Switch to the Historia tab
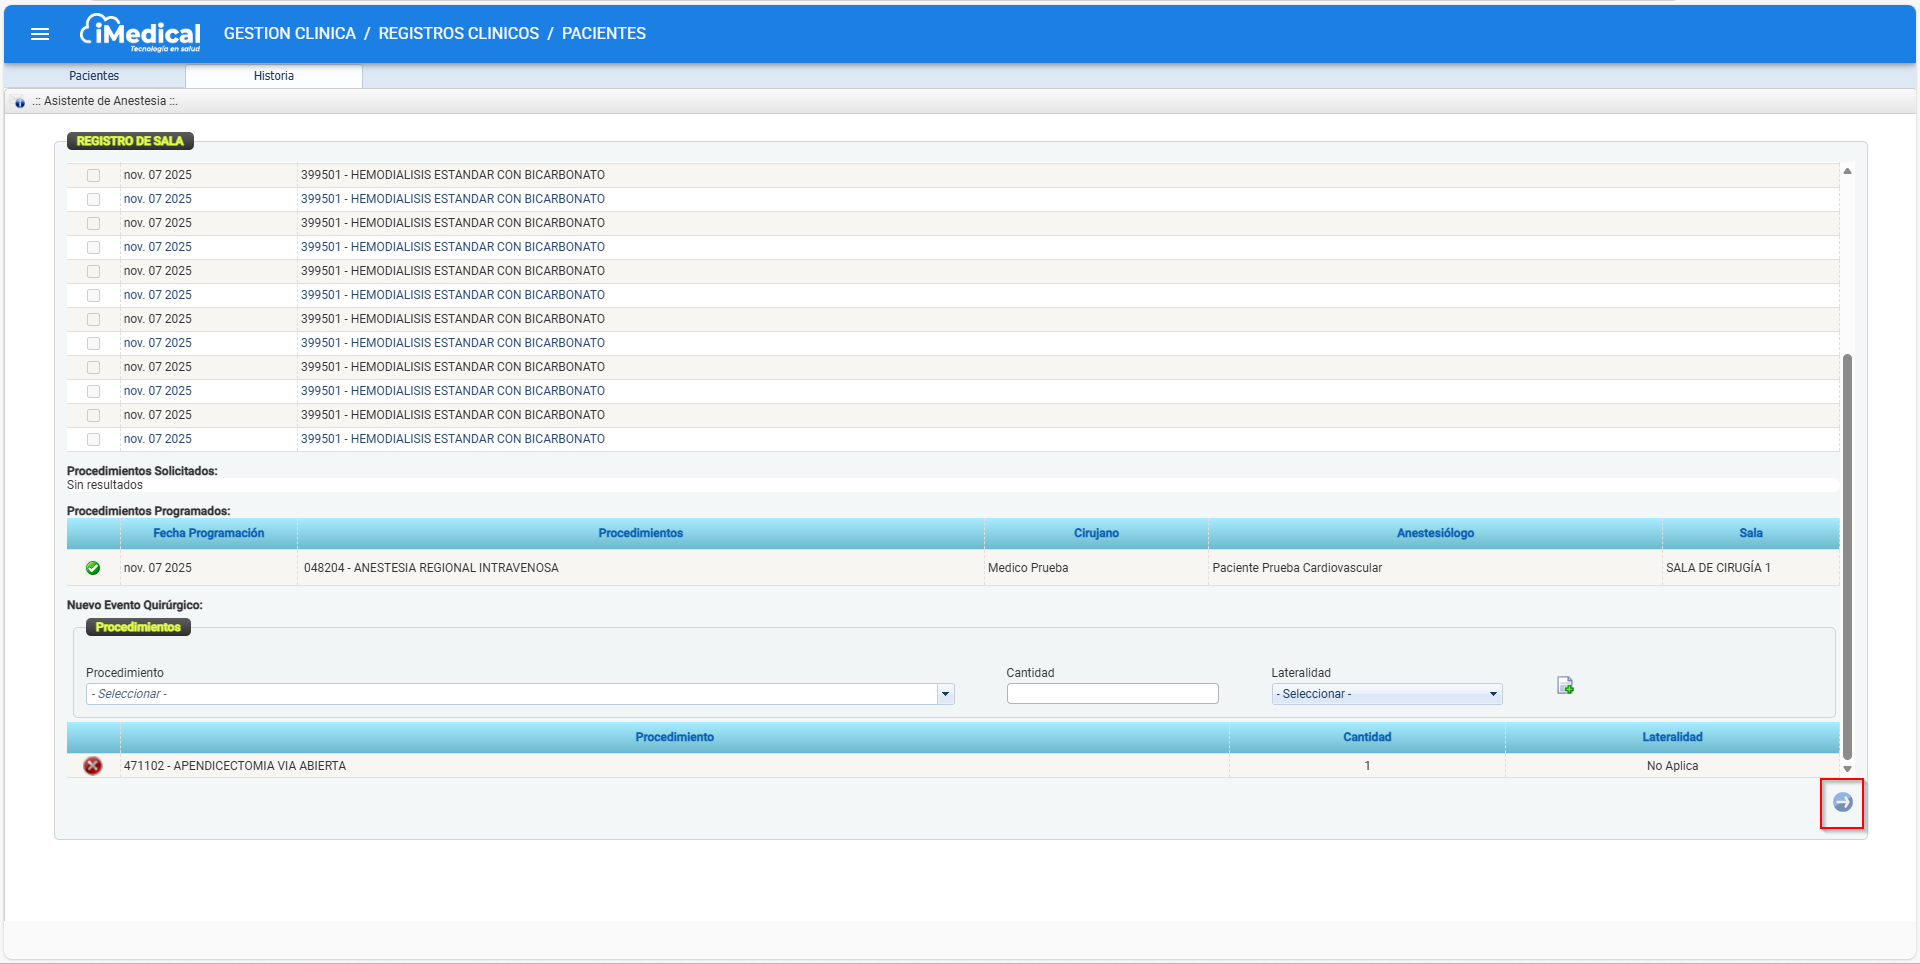The height and width of the screenshot is (964, 1920). 274,76
